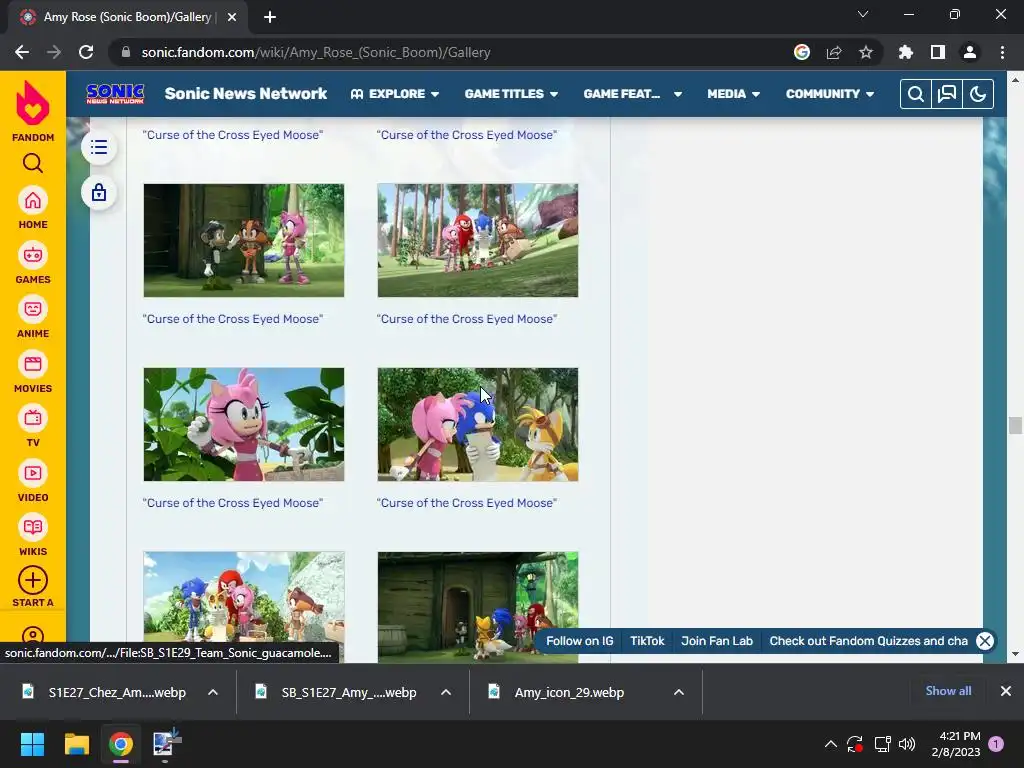The height and width of the screenshot is (768, 1024).
Task: Toggle Chrome side panel icon
Action: click(x=938, y=52)
